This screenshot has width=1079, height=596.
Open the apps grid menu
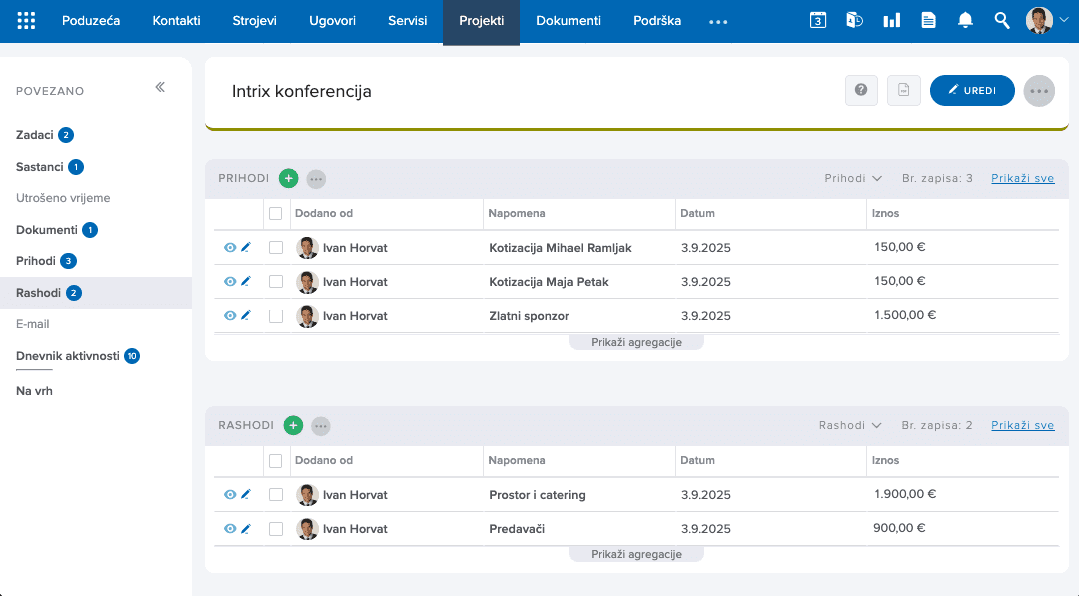(x=26, y=21)
